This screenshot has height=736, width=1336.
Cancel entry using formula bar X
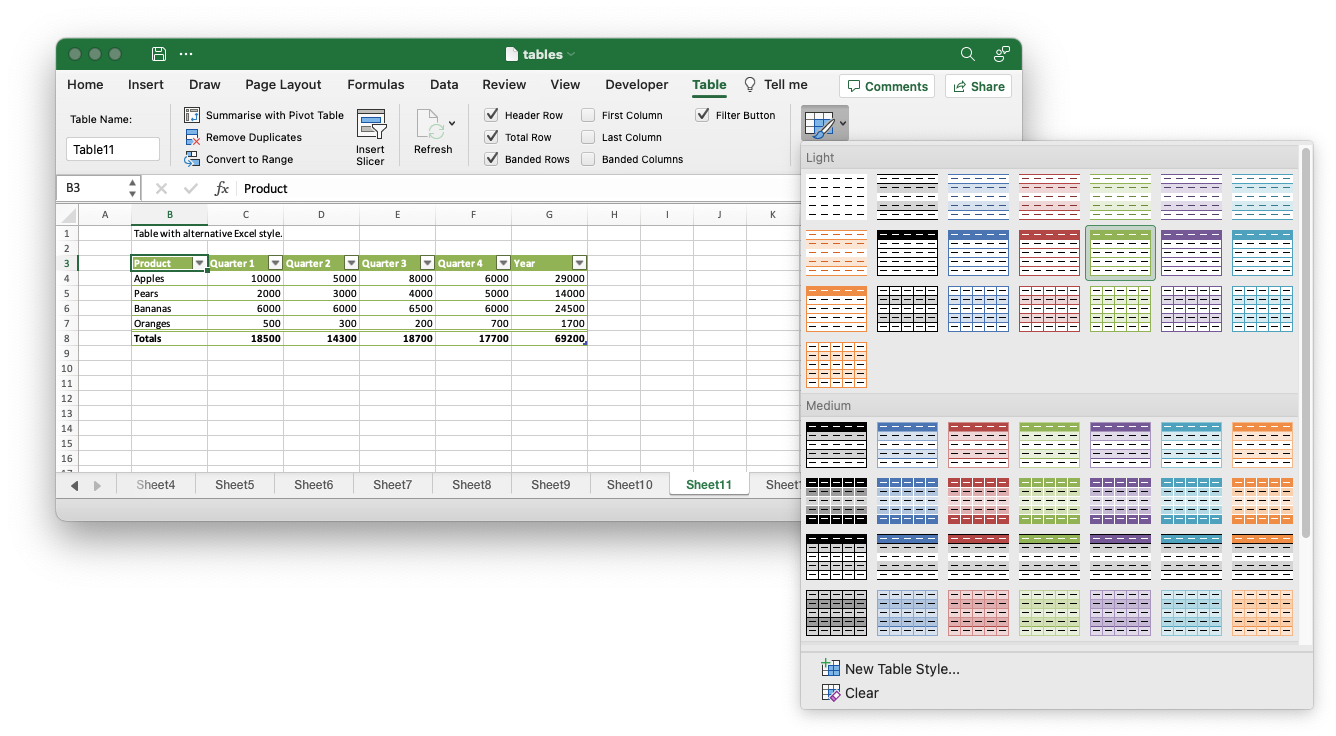point(161,188)
